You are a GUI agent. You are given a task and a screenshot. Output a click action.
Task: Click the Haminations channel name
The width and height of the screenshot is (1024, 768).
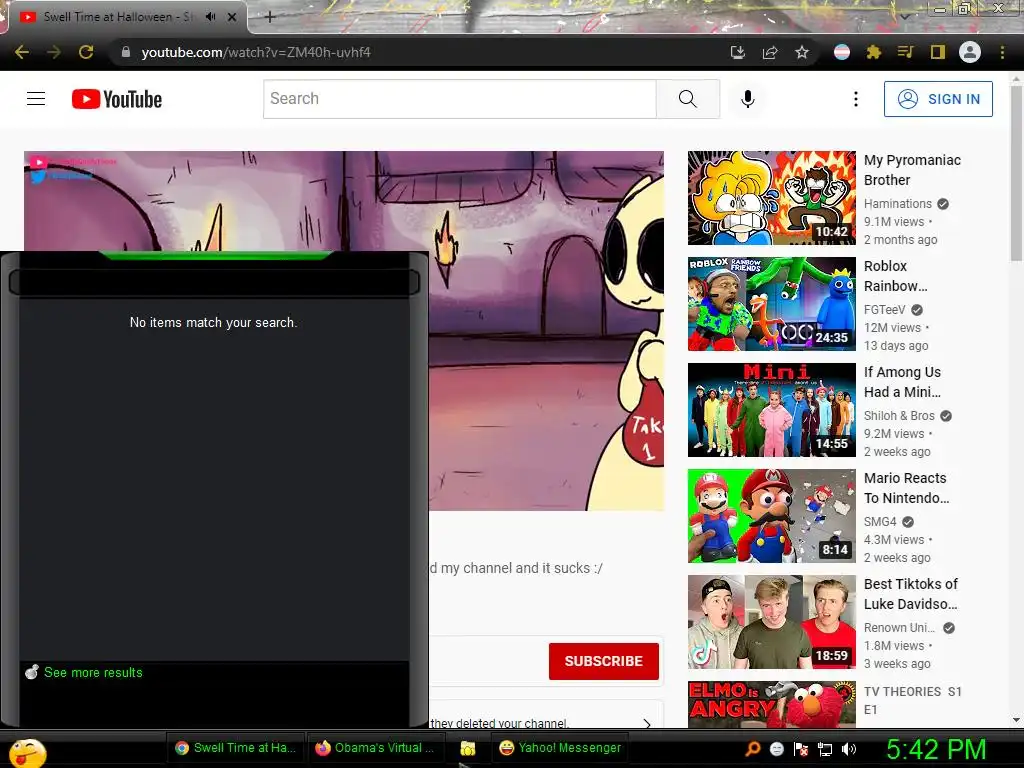coord(897,204)
